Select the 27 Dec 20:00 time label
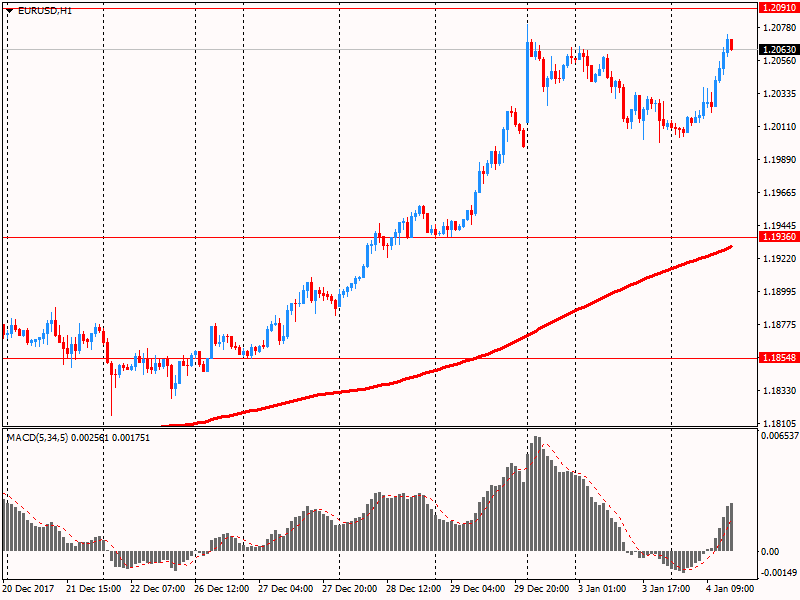 click(349, 589)
